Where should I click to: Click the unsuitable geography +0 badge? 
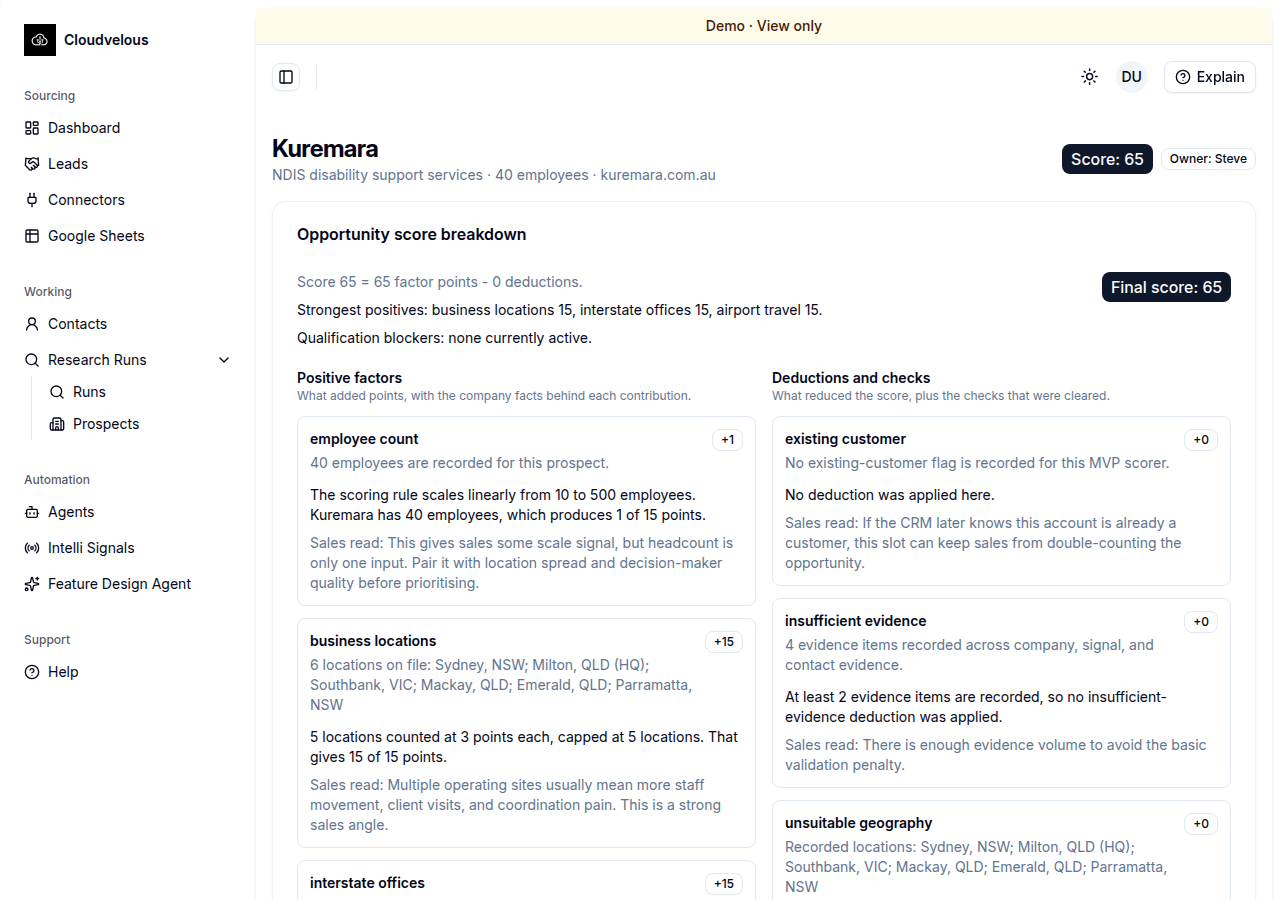pos(1200,824)
